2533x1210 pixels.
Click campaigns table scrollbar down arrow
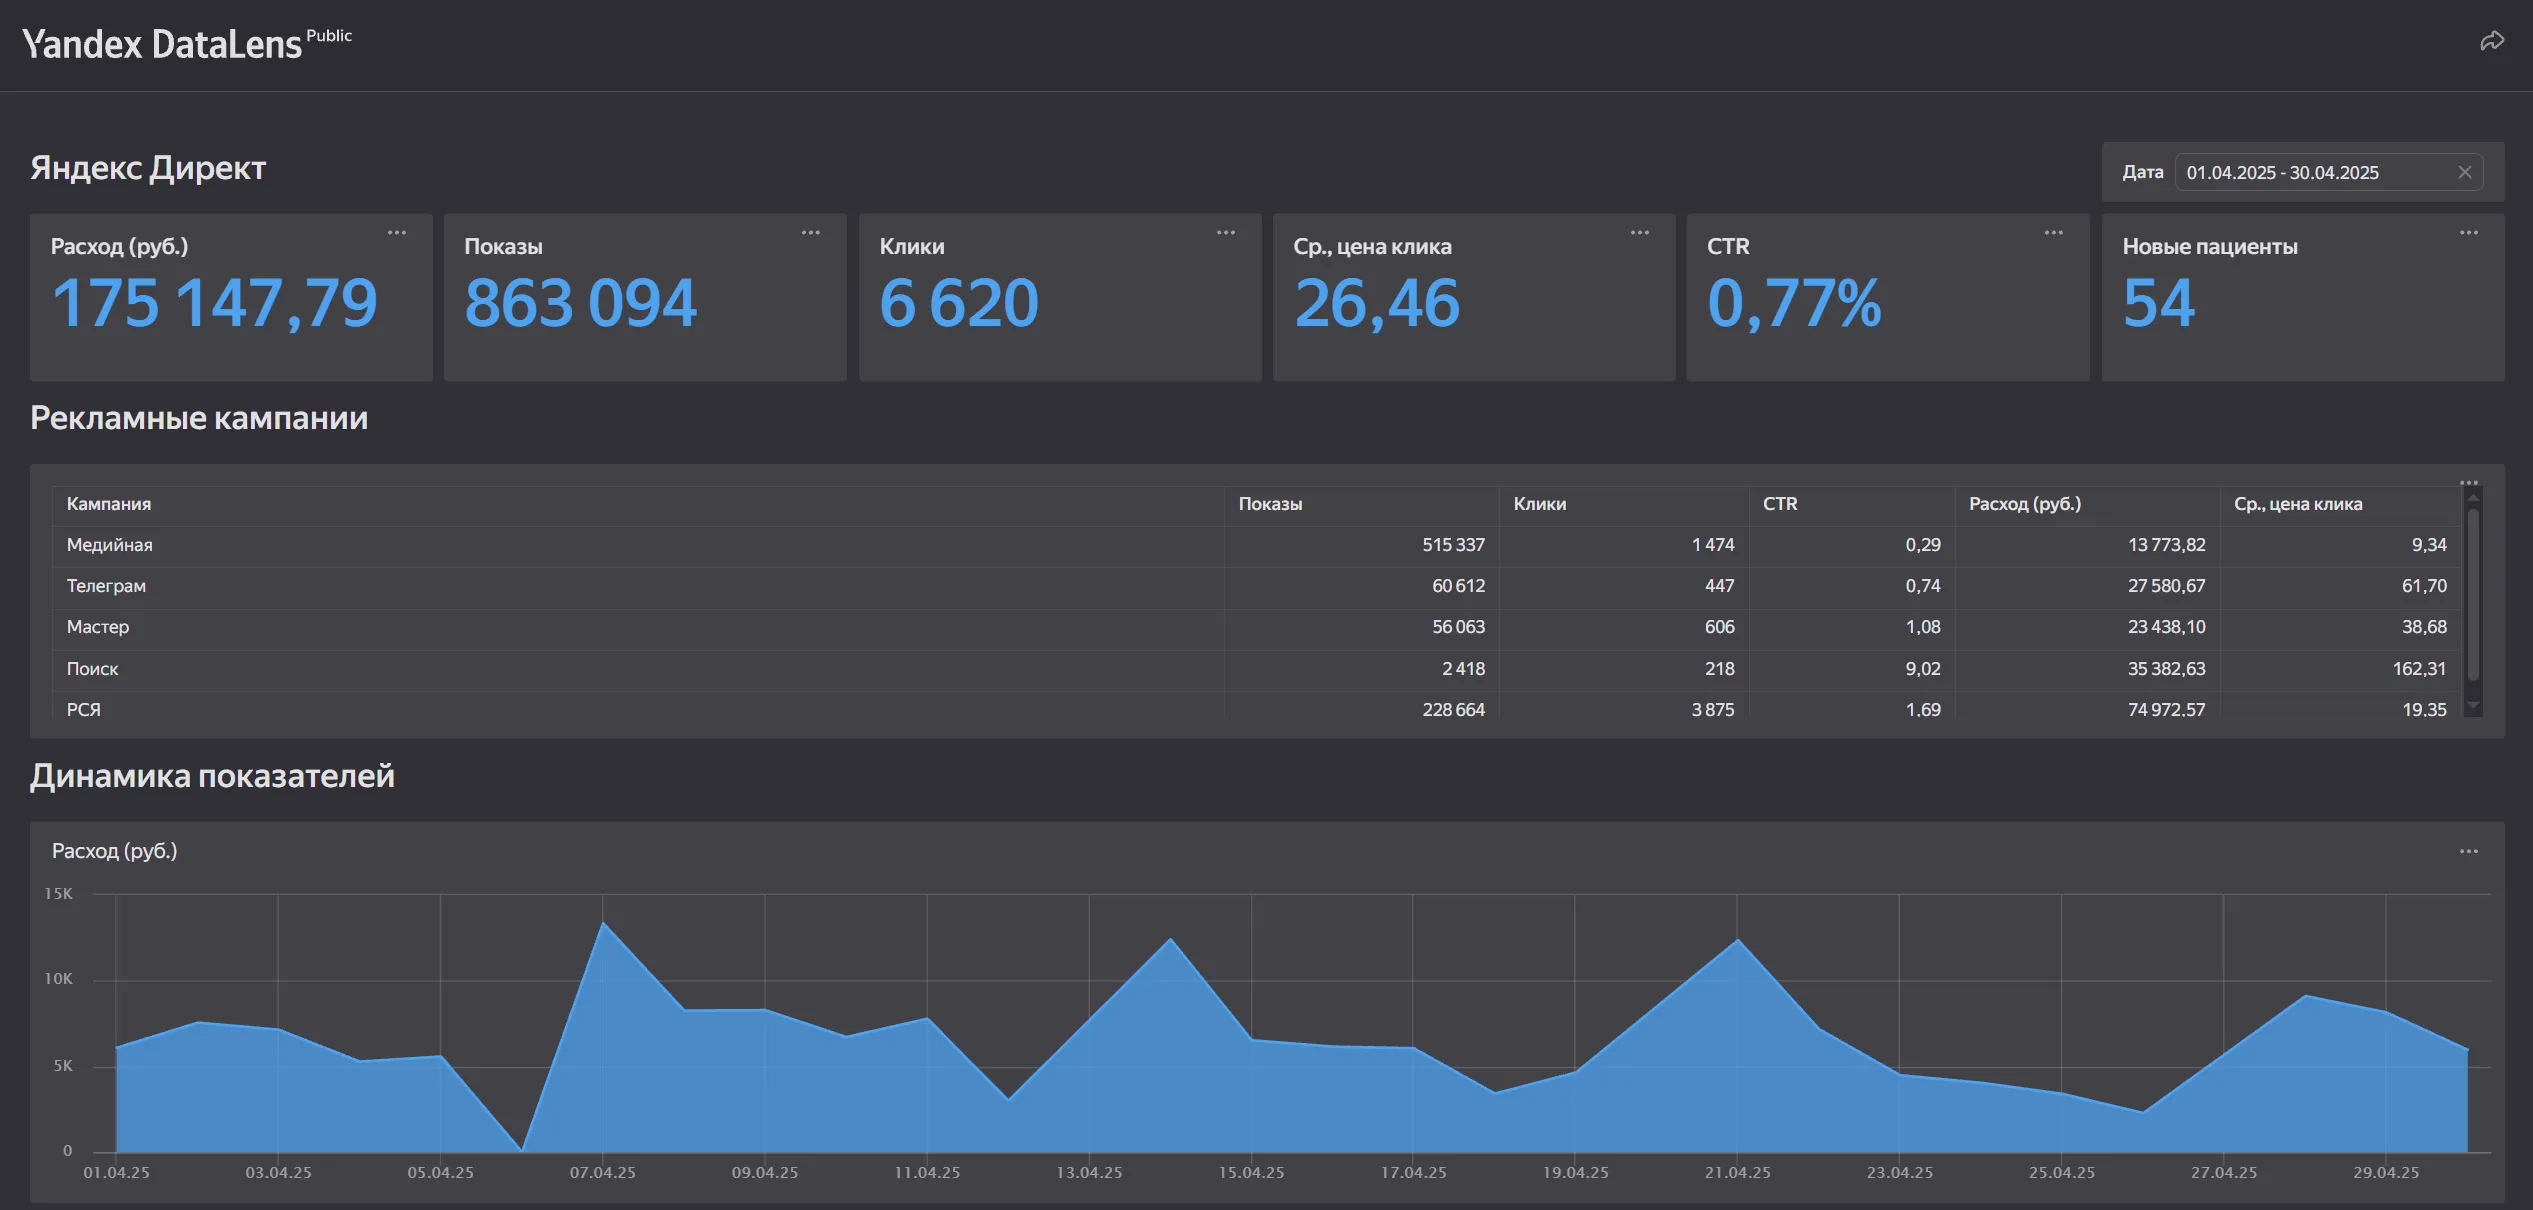pos(2473,706)
